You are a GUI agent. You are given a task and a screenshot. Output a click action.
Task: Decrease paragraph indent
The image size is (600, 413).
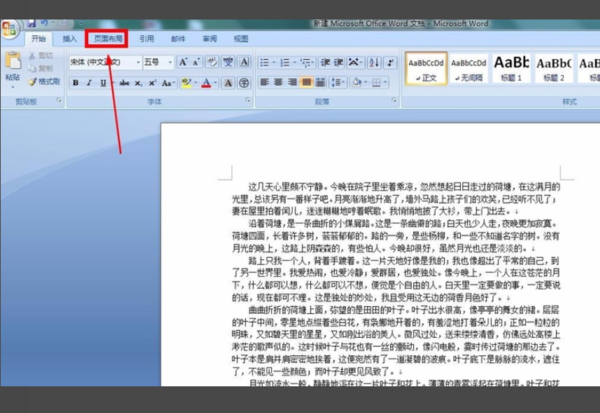click(x=325, y=62)
